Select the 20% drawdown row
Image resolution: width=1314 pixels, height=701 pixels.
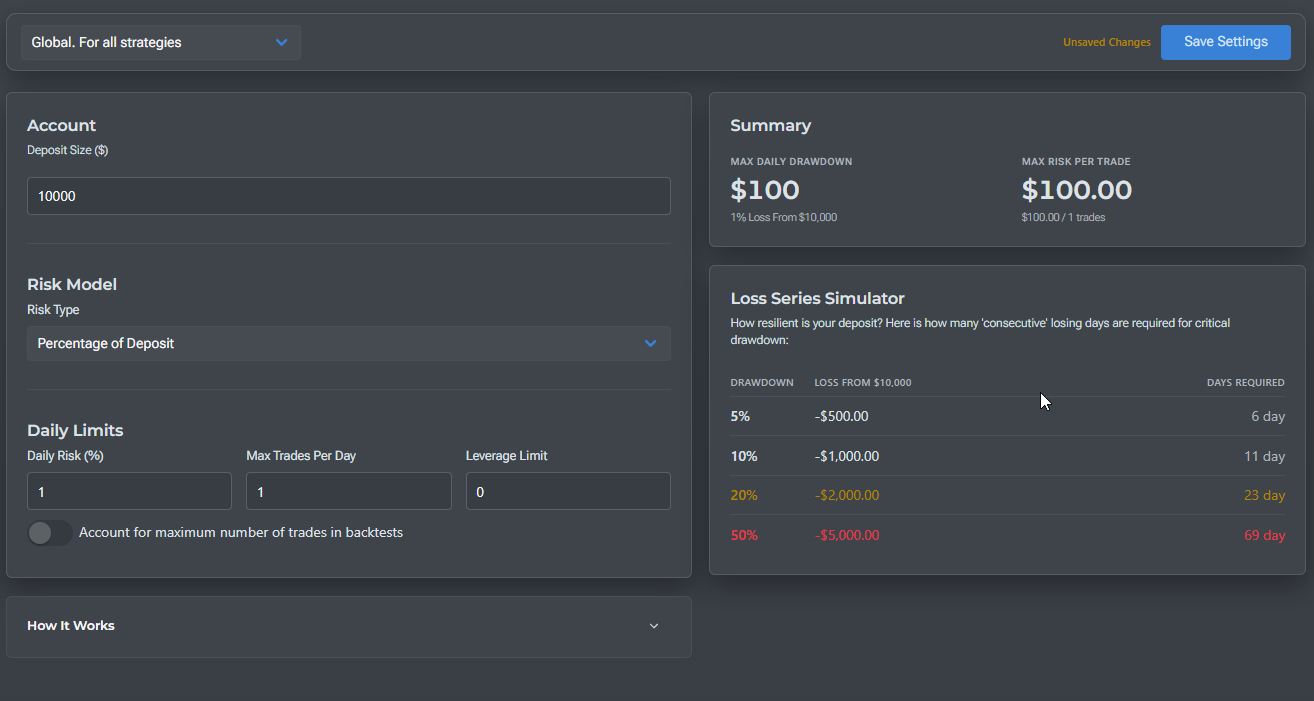(1007, 495)
